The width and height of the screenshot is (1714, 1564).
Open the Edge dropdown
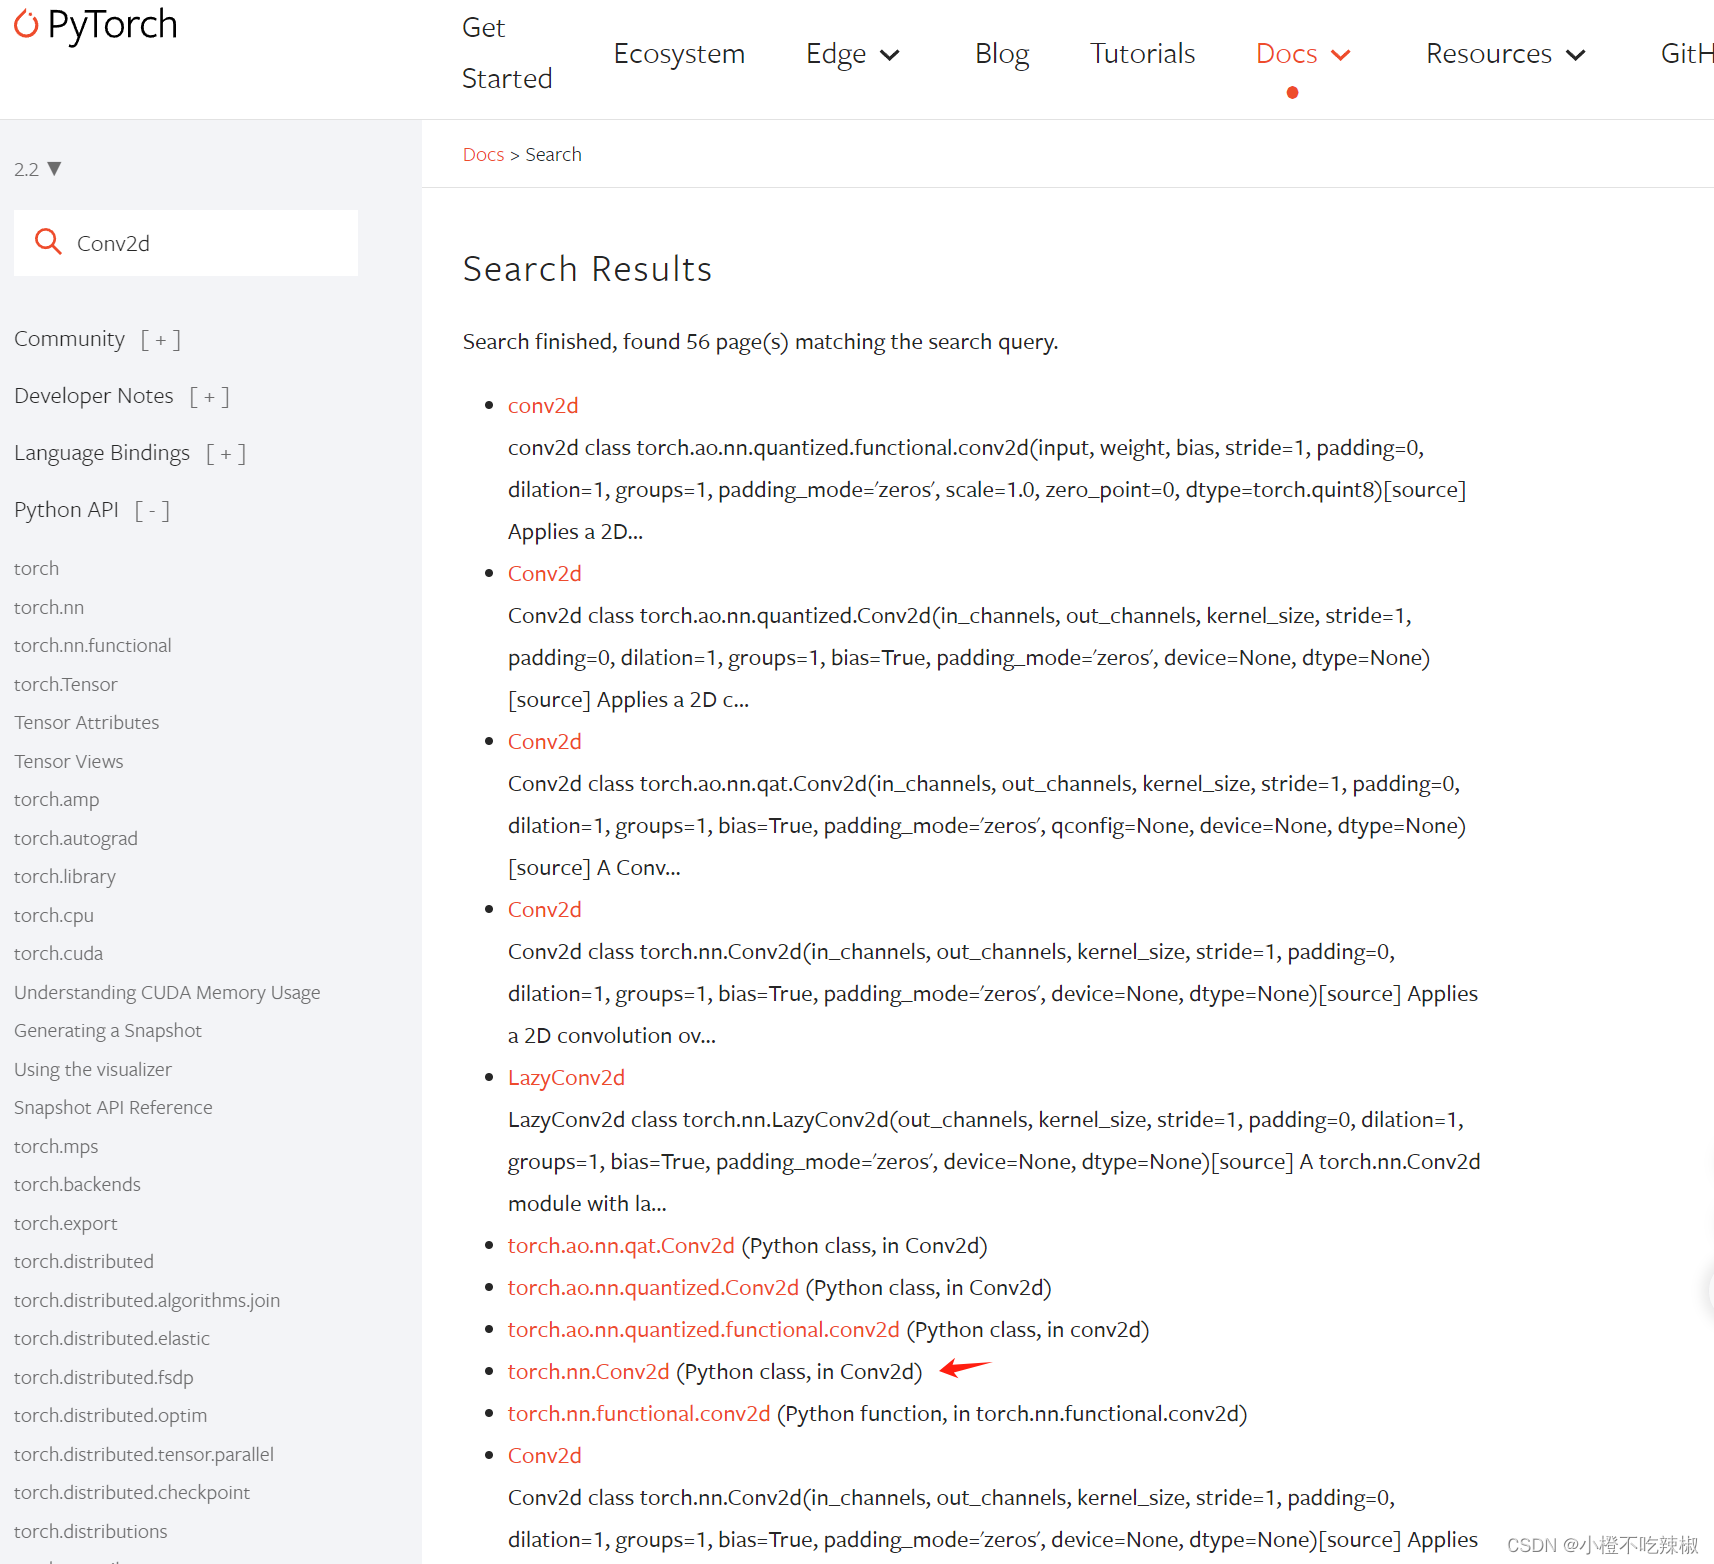(x=851, y=53)
